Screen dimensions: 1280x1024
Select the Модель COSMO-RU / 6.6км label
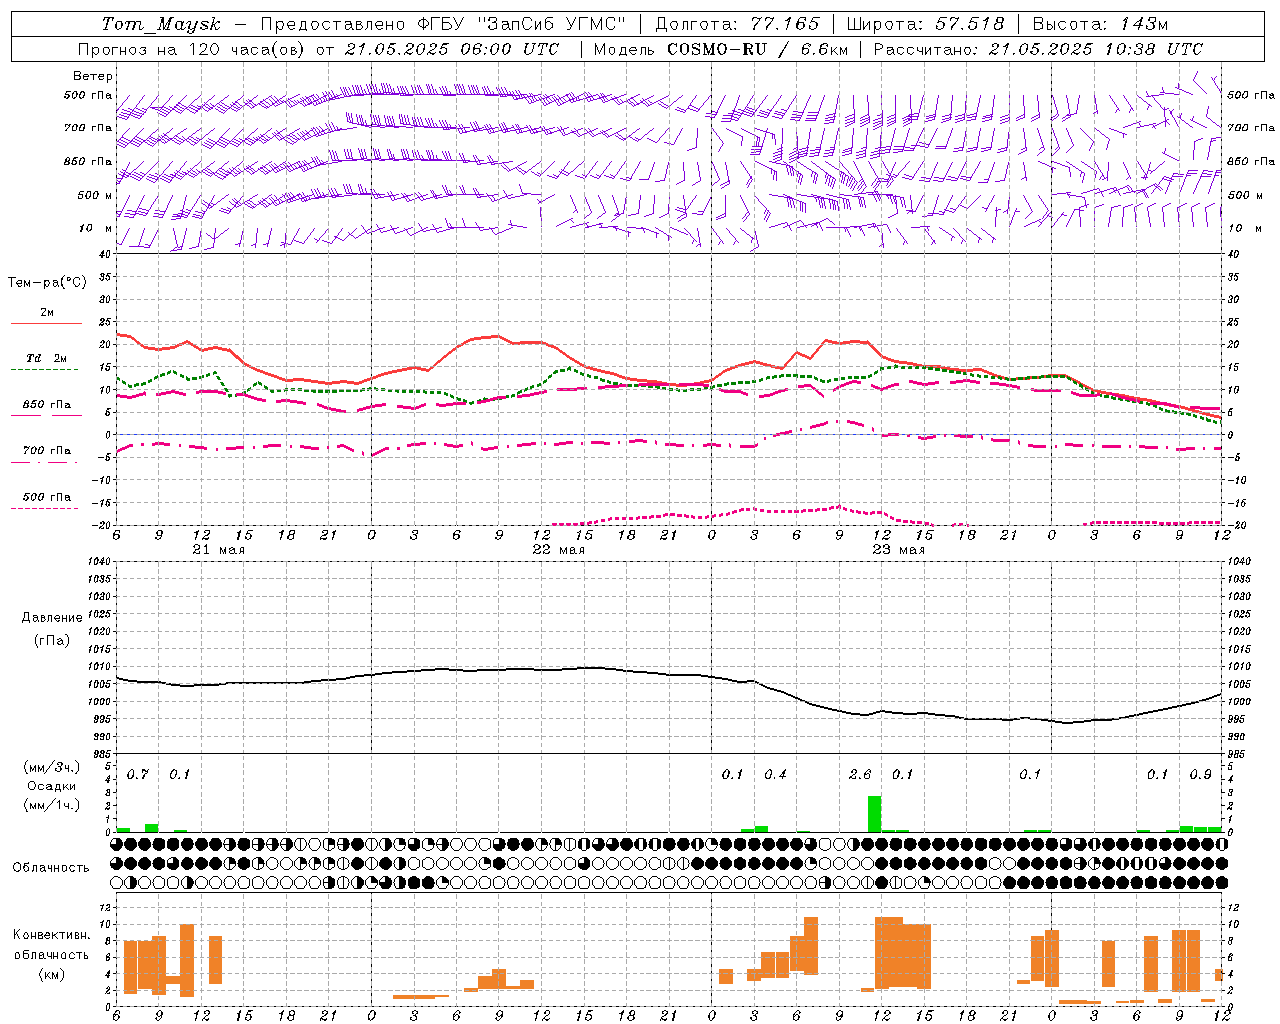pos(721,49)
